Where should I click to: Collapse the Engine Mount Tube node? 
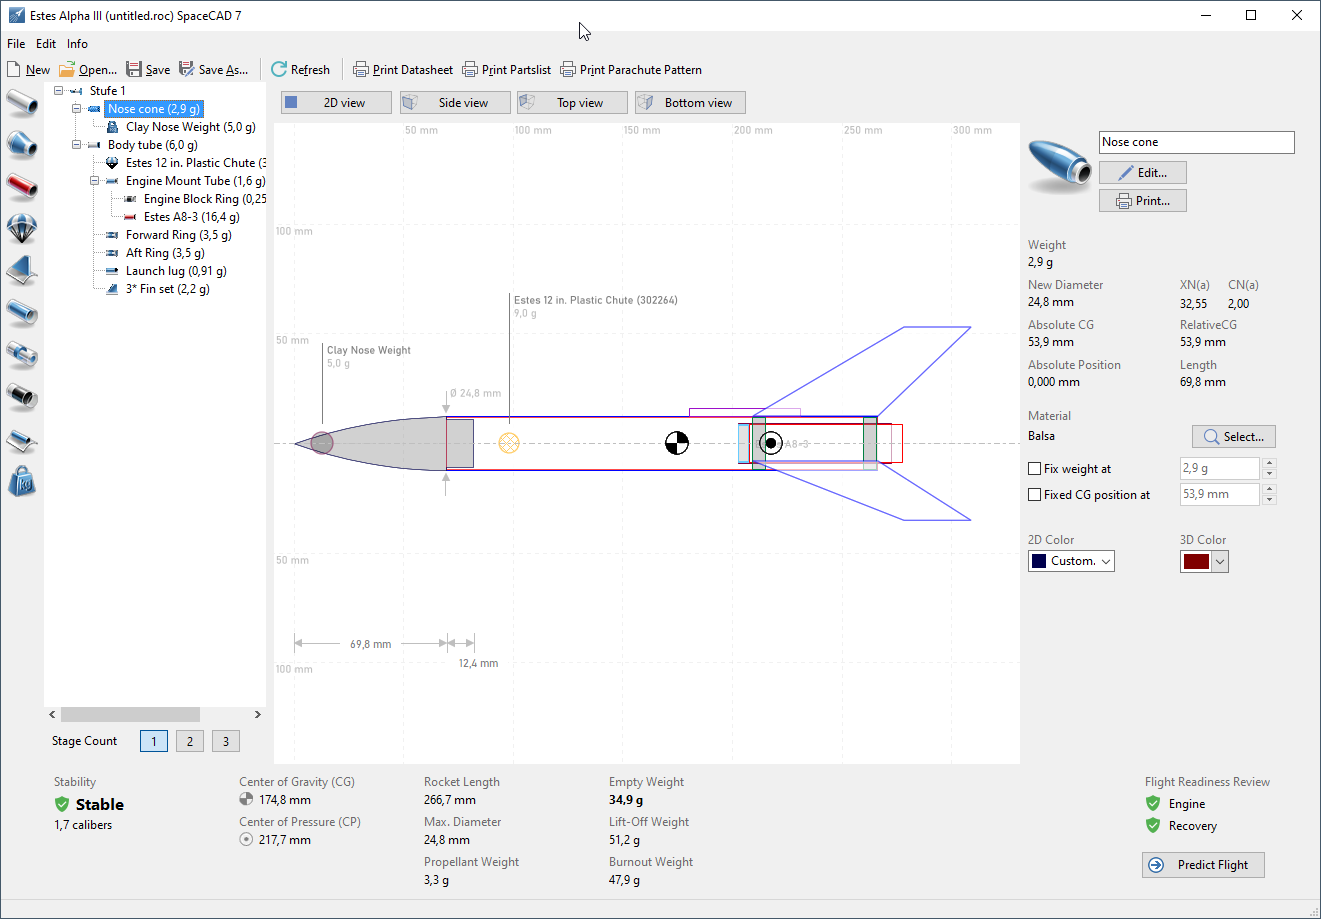(95, 181)
